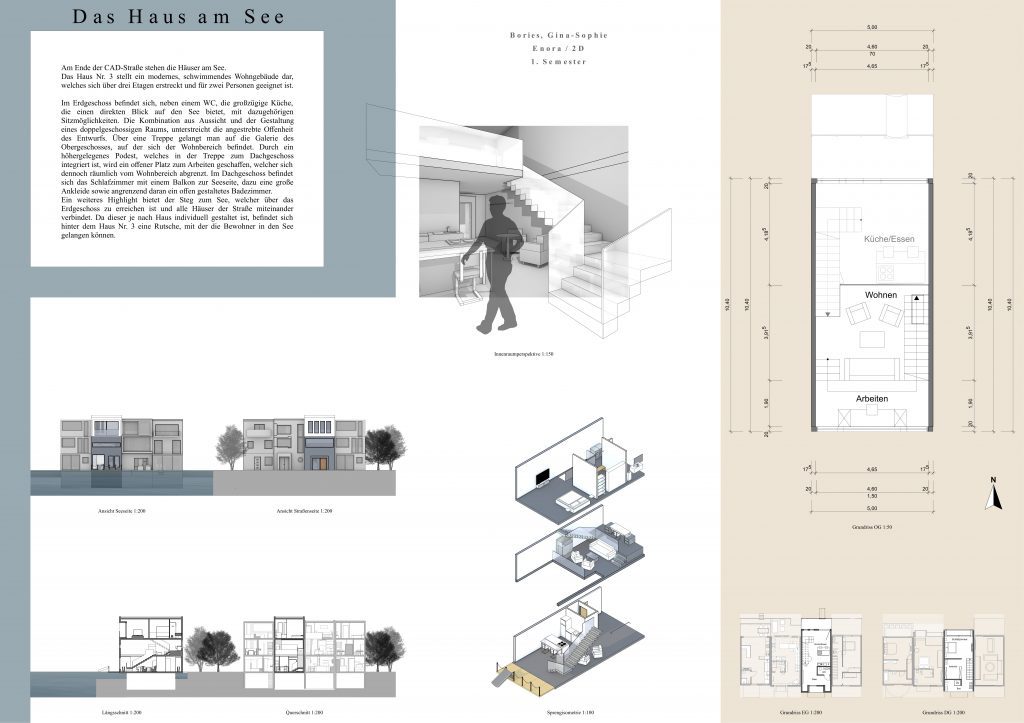Click the 'Grundriss OG 1:50' caption
This screenshot has width=1024, height=723.
(868, 525)
